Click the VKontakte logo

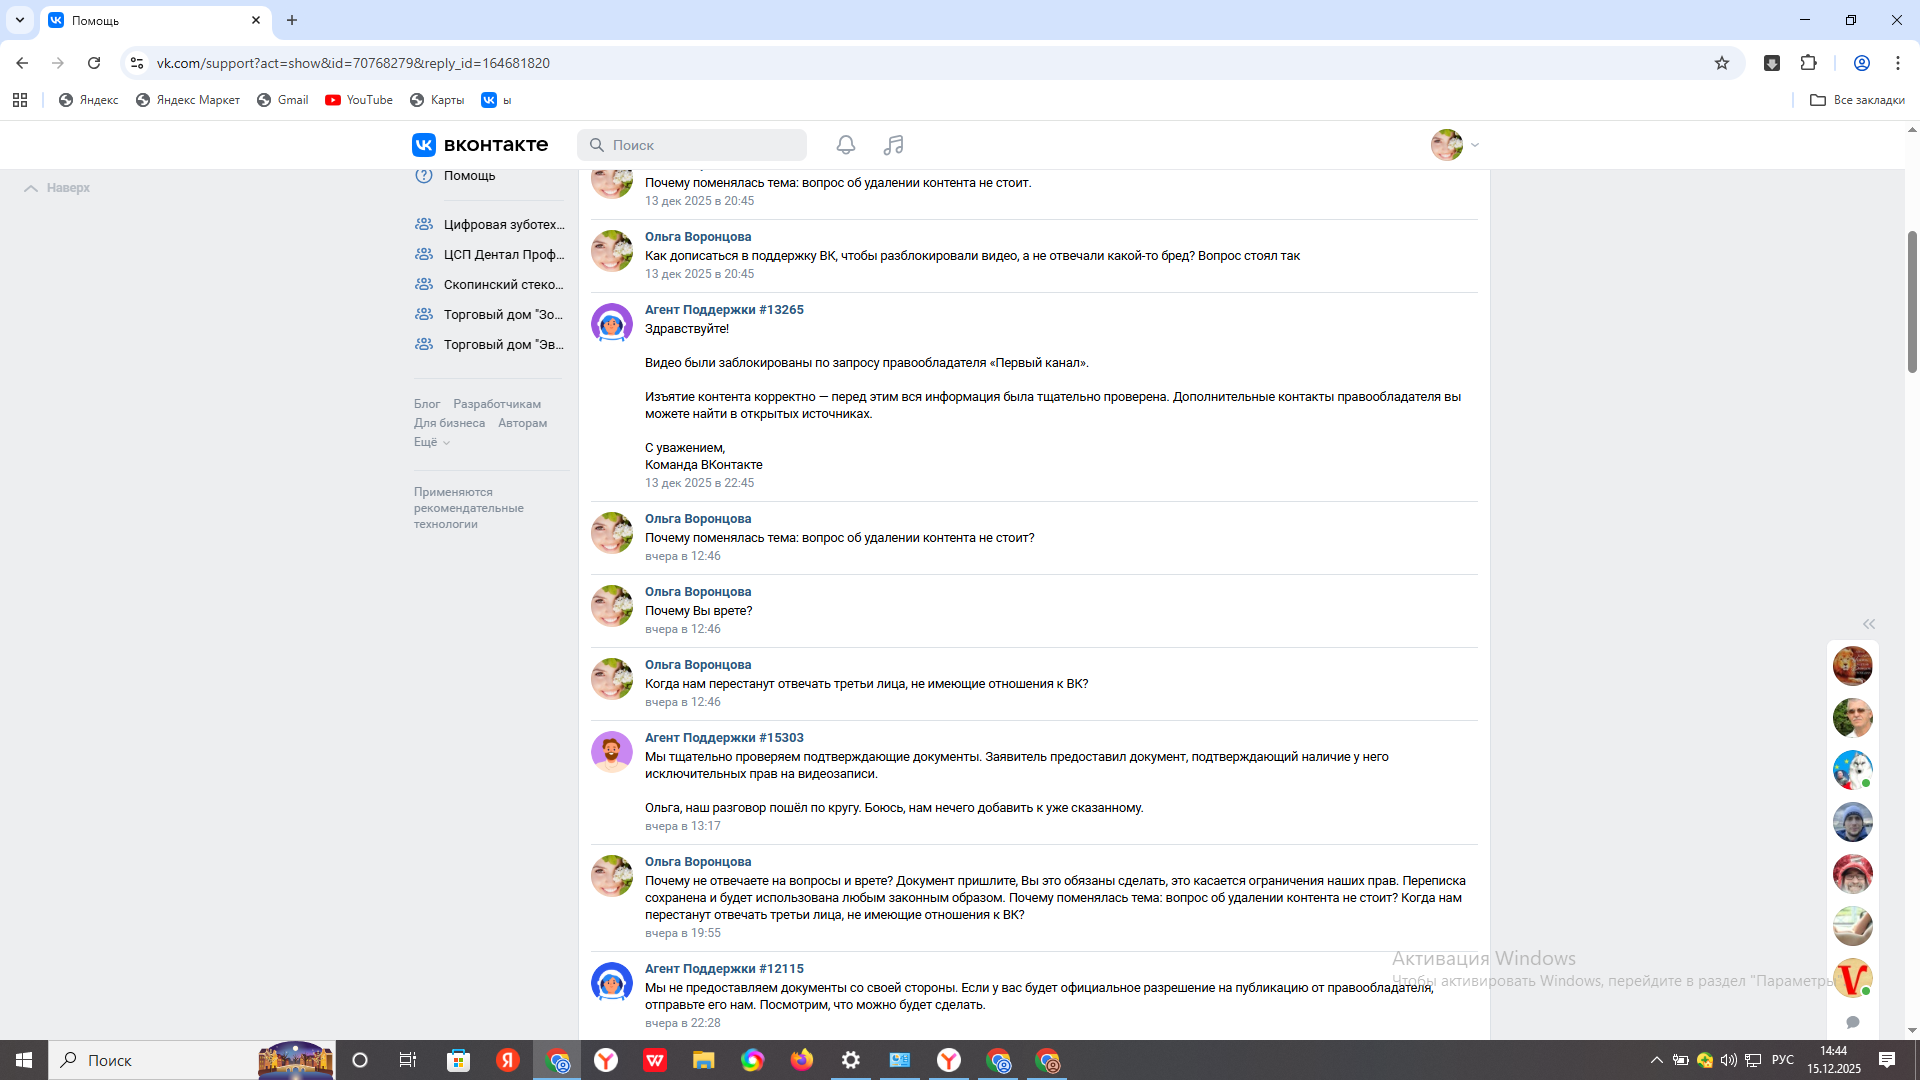(480, 145)
